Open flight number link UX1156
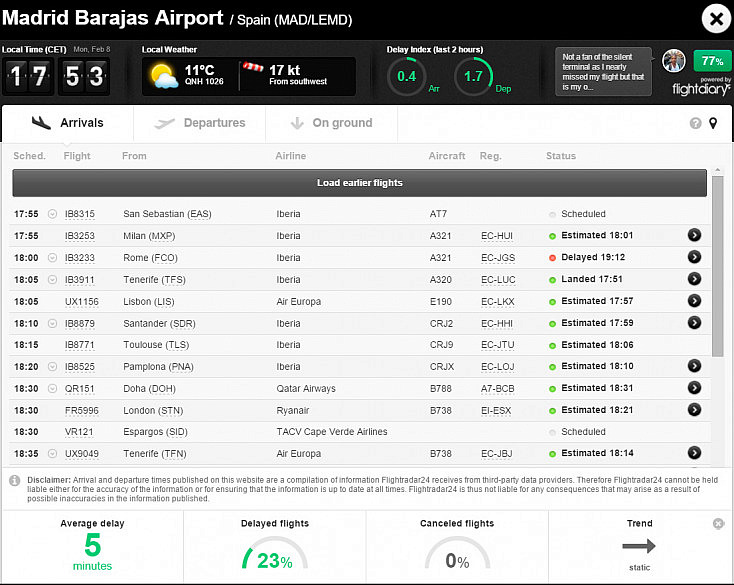The width and height of the screenshot is (734, 585). (81, 301)
